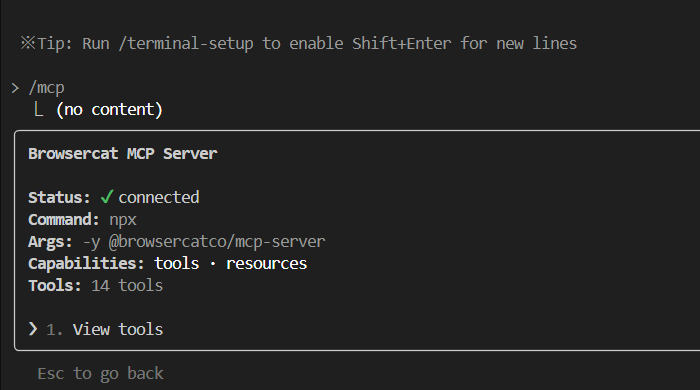Click the Browsercat MCP Server heading
The image size is (700, 390).
pos(123,154)
